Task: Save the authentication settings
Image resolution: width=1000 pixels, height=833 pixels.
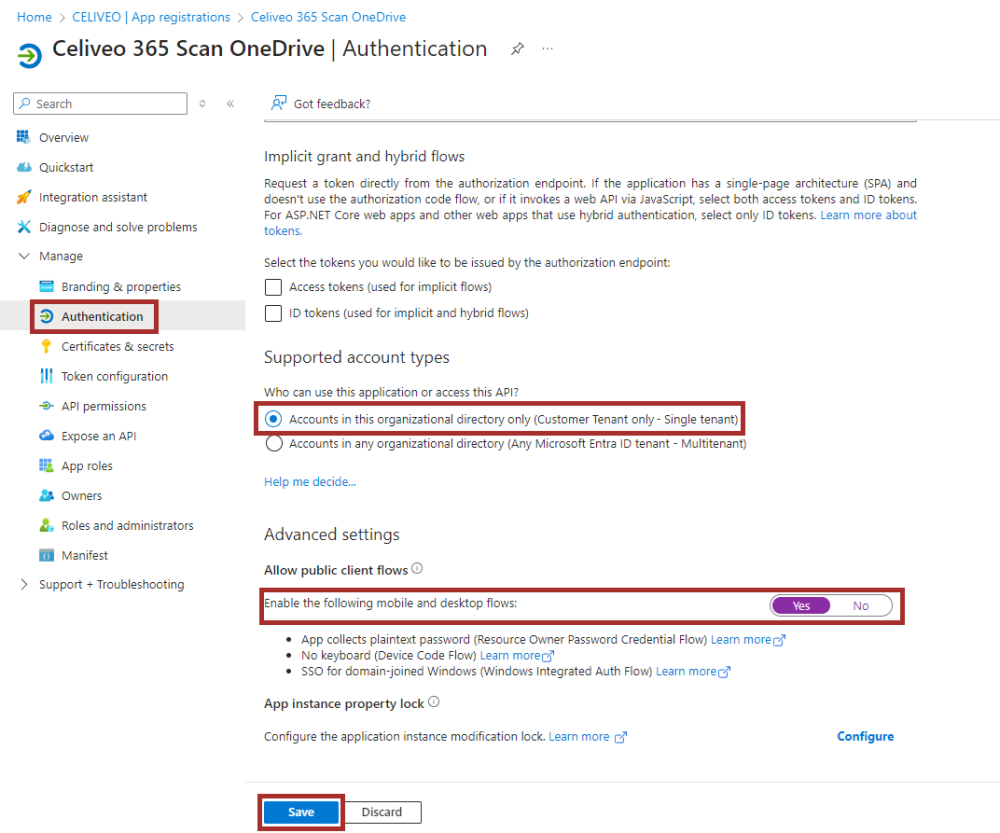Action: pyautogui.click(x=301, y=812)
